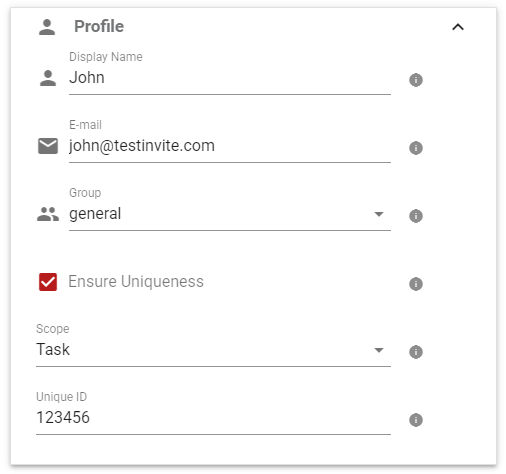The image size is (506, 474).
Task: Click the info icon next to E-mail
Action: click(416, 148)
